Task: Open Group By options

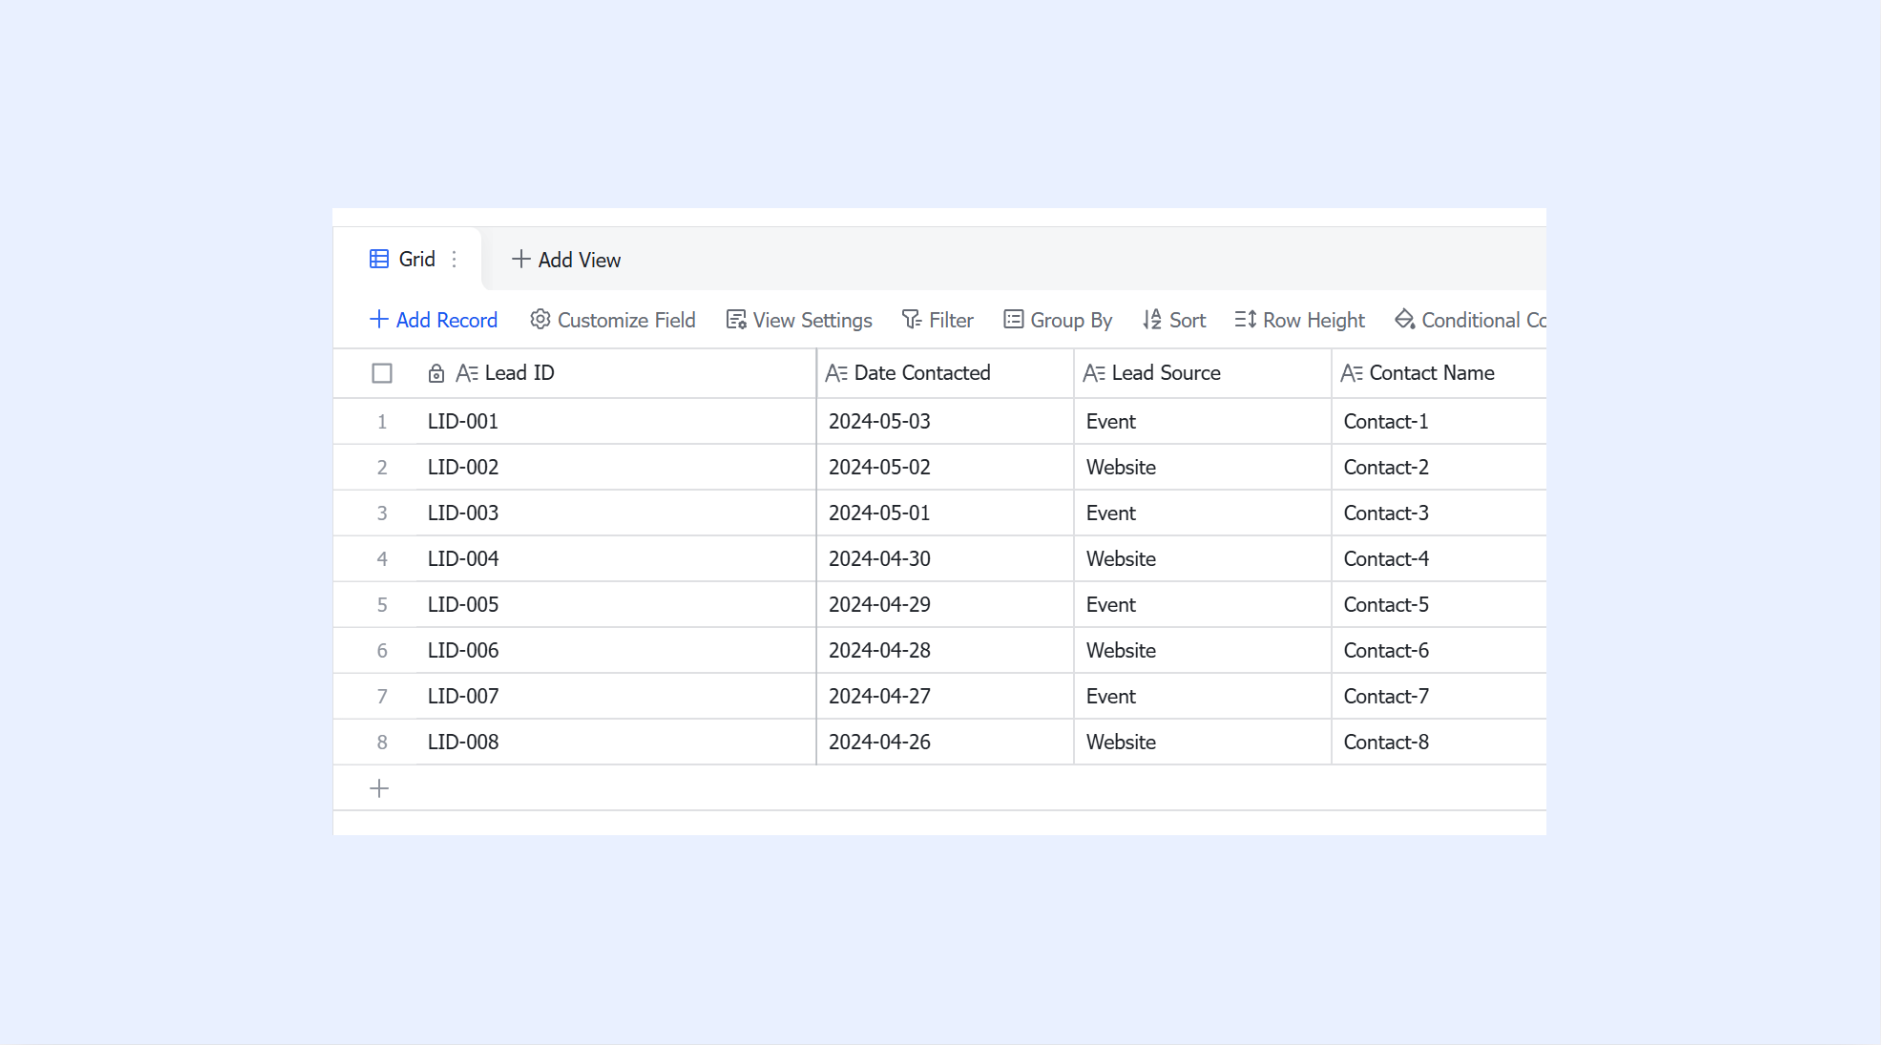Action: tap(1058, 320)
